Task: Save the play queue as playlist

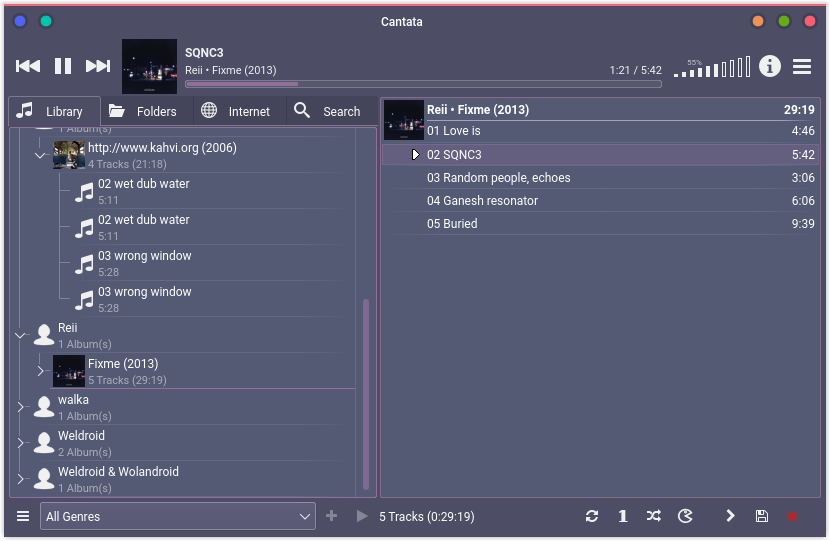Action: [761, 516]
